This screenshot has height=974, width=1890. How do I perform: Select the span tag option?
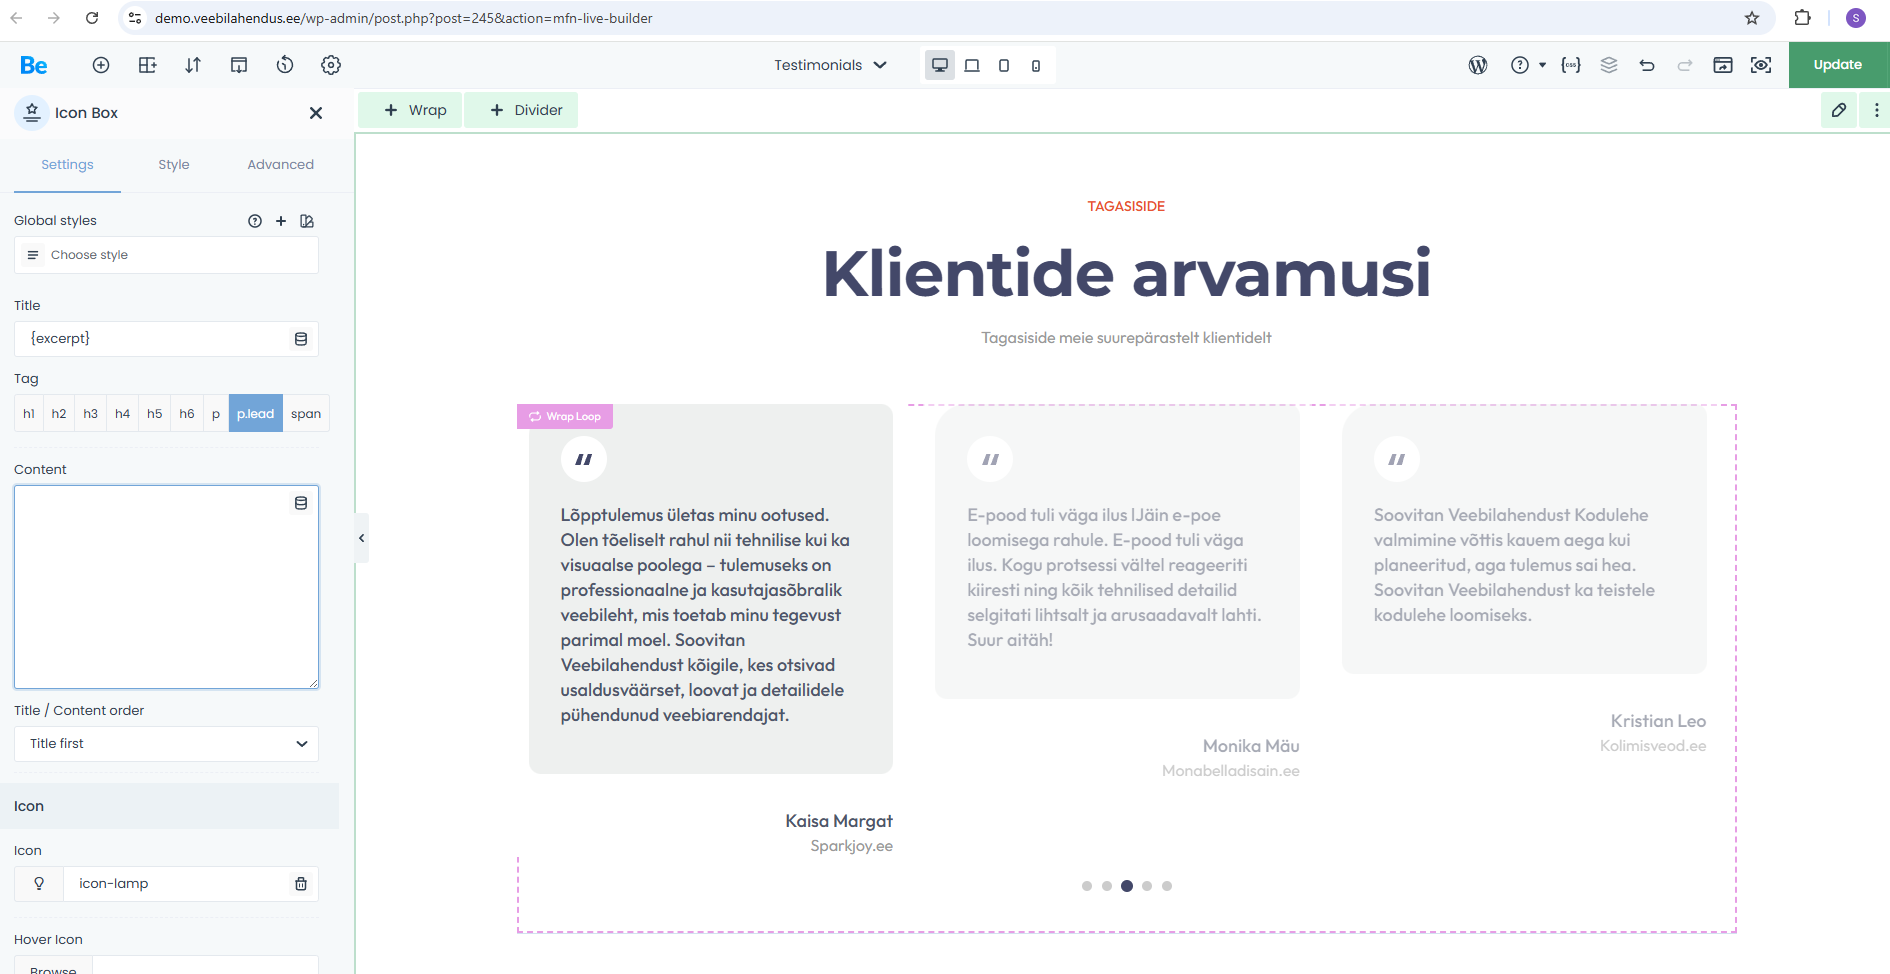point(306,414)
